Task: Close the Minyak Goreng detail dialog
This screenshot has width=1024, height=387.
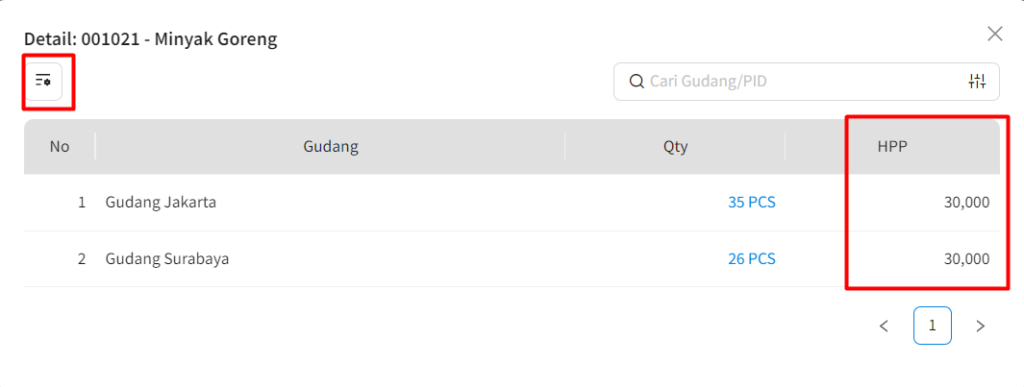Action: click(995, 34)
